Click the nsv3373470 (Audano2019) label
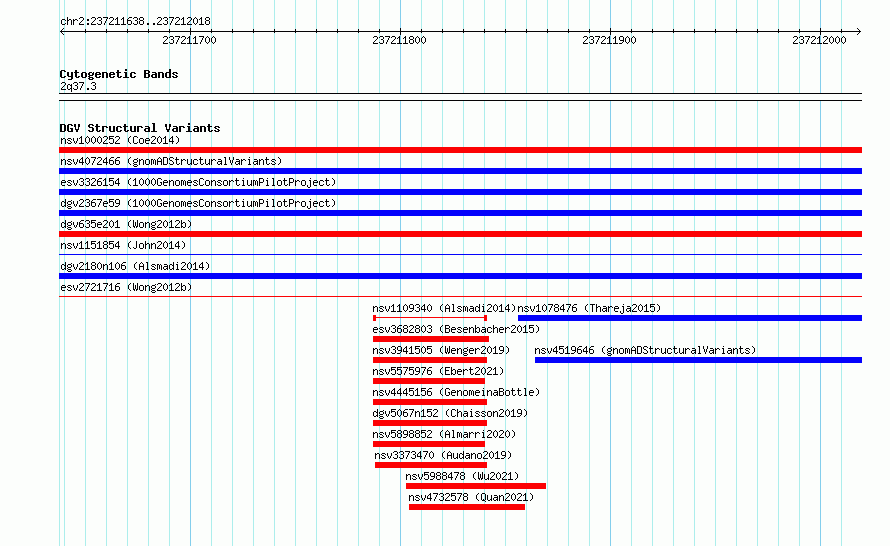This screenshot has width=890, height=546. tap(443, 455)
